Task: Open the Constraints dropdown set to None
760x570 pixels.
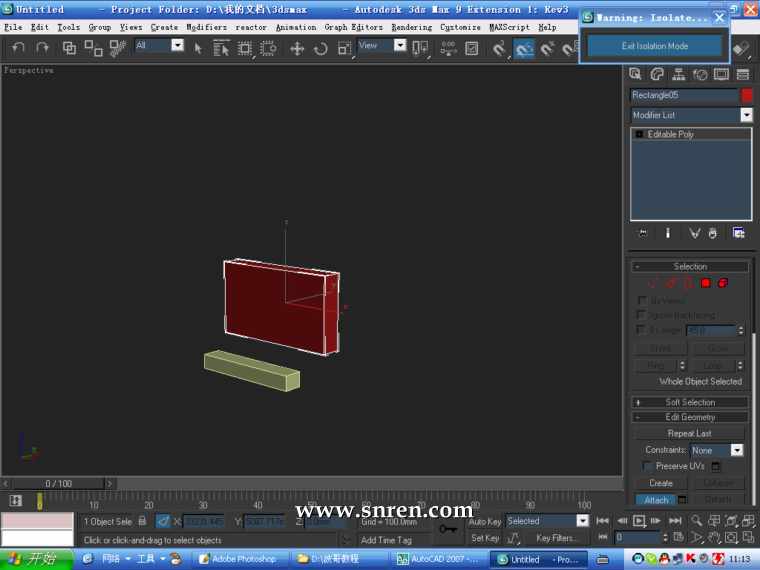Action: pyautogui.click(x=717, y=451)
